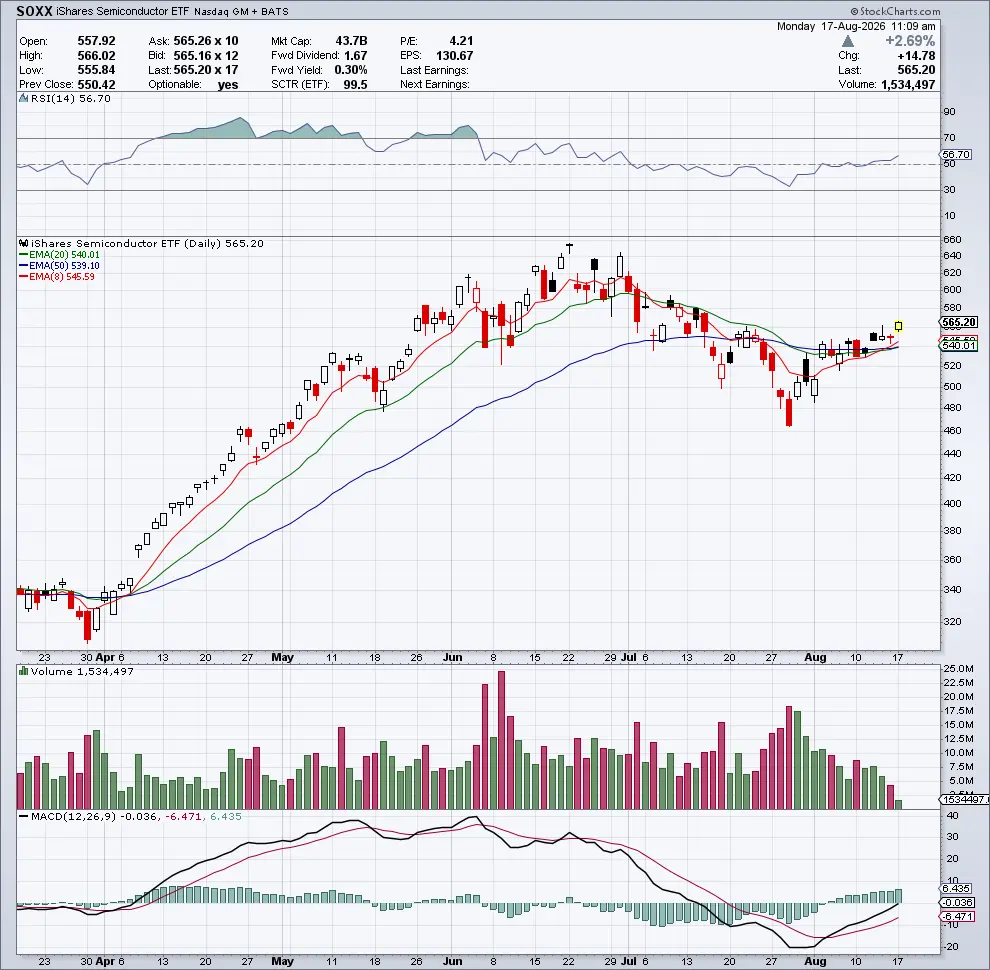Click the MACD value tag -0.036
The width and height of the screenshot is (990, 970).
957,902
